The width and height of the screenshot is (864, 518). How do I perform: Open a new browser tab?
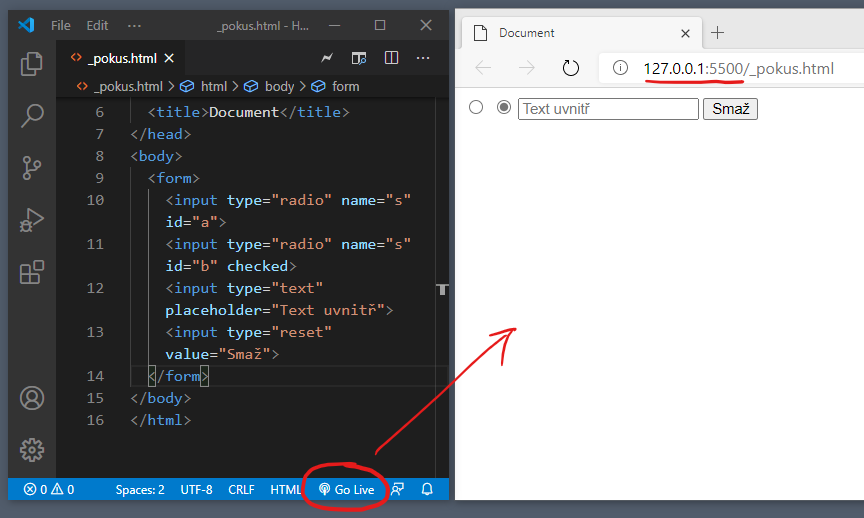[x=717, y=33]
